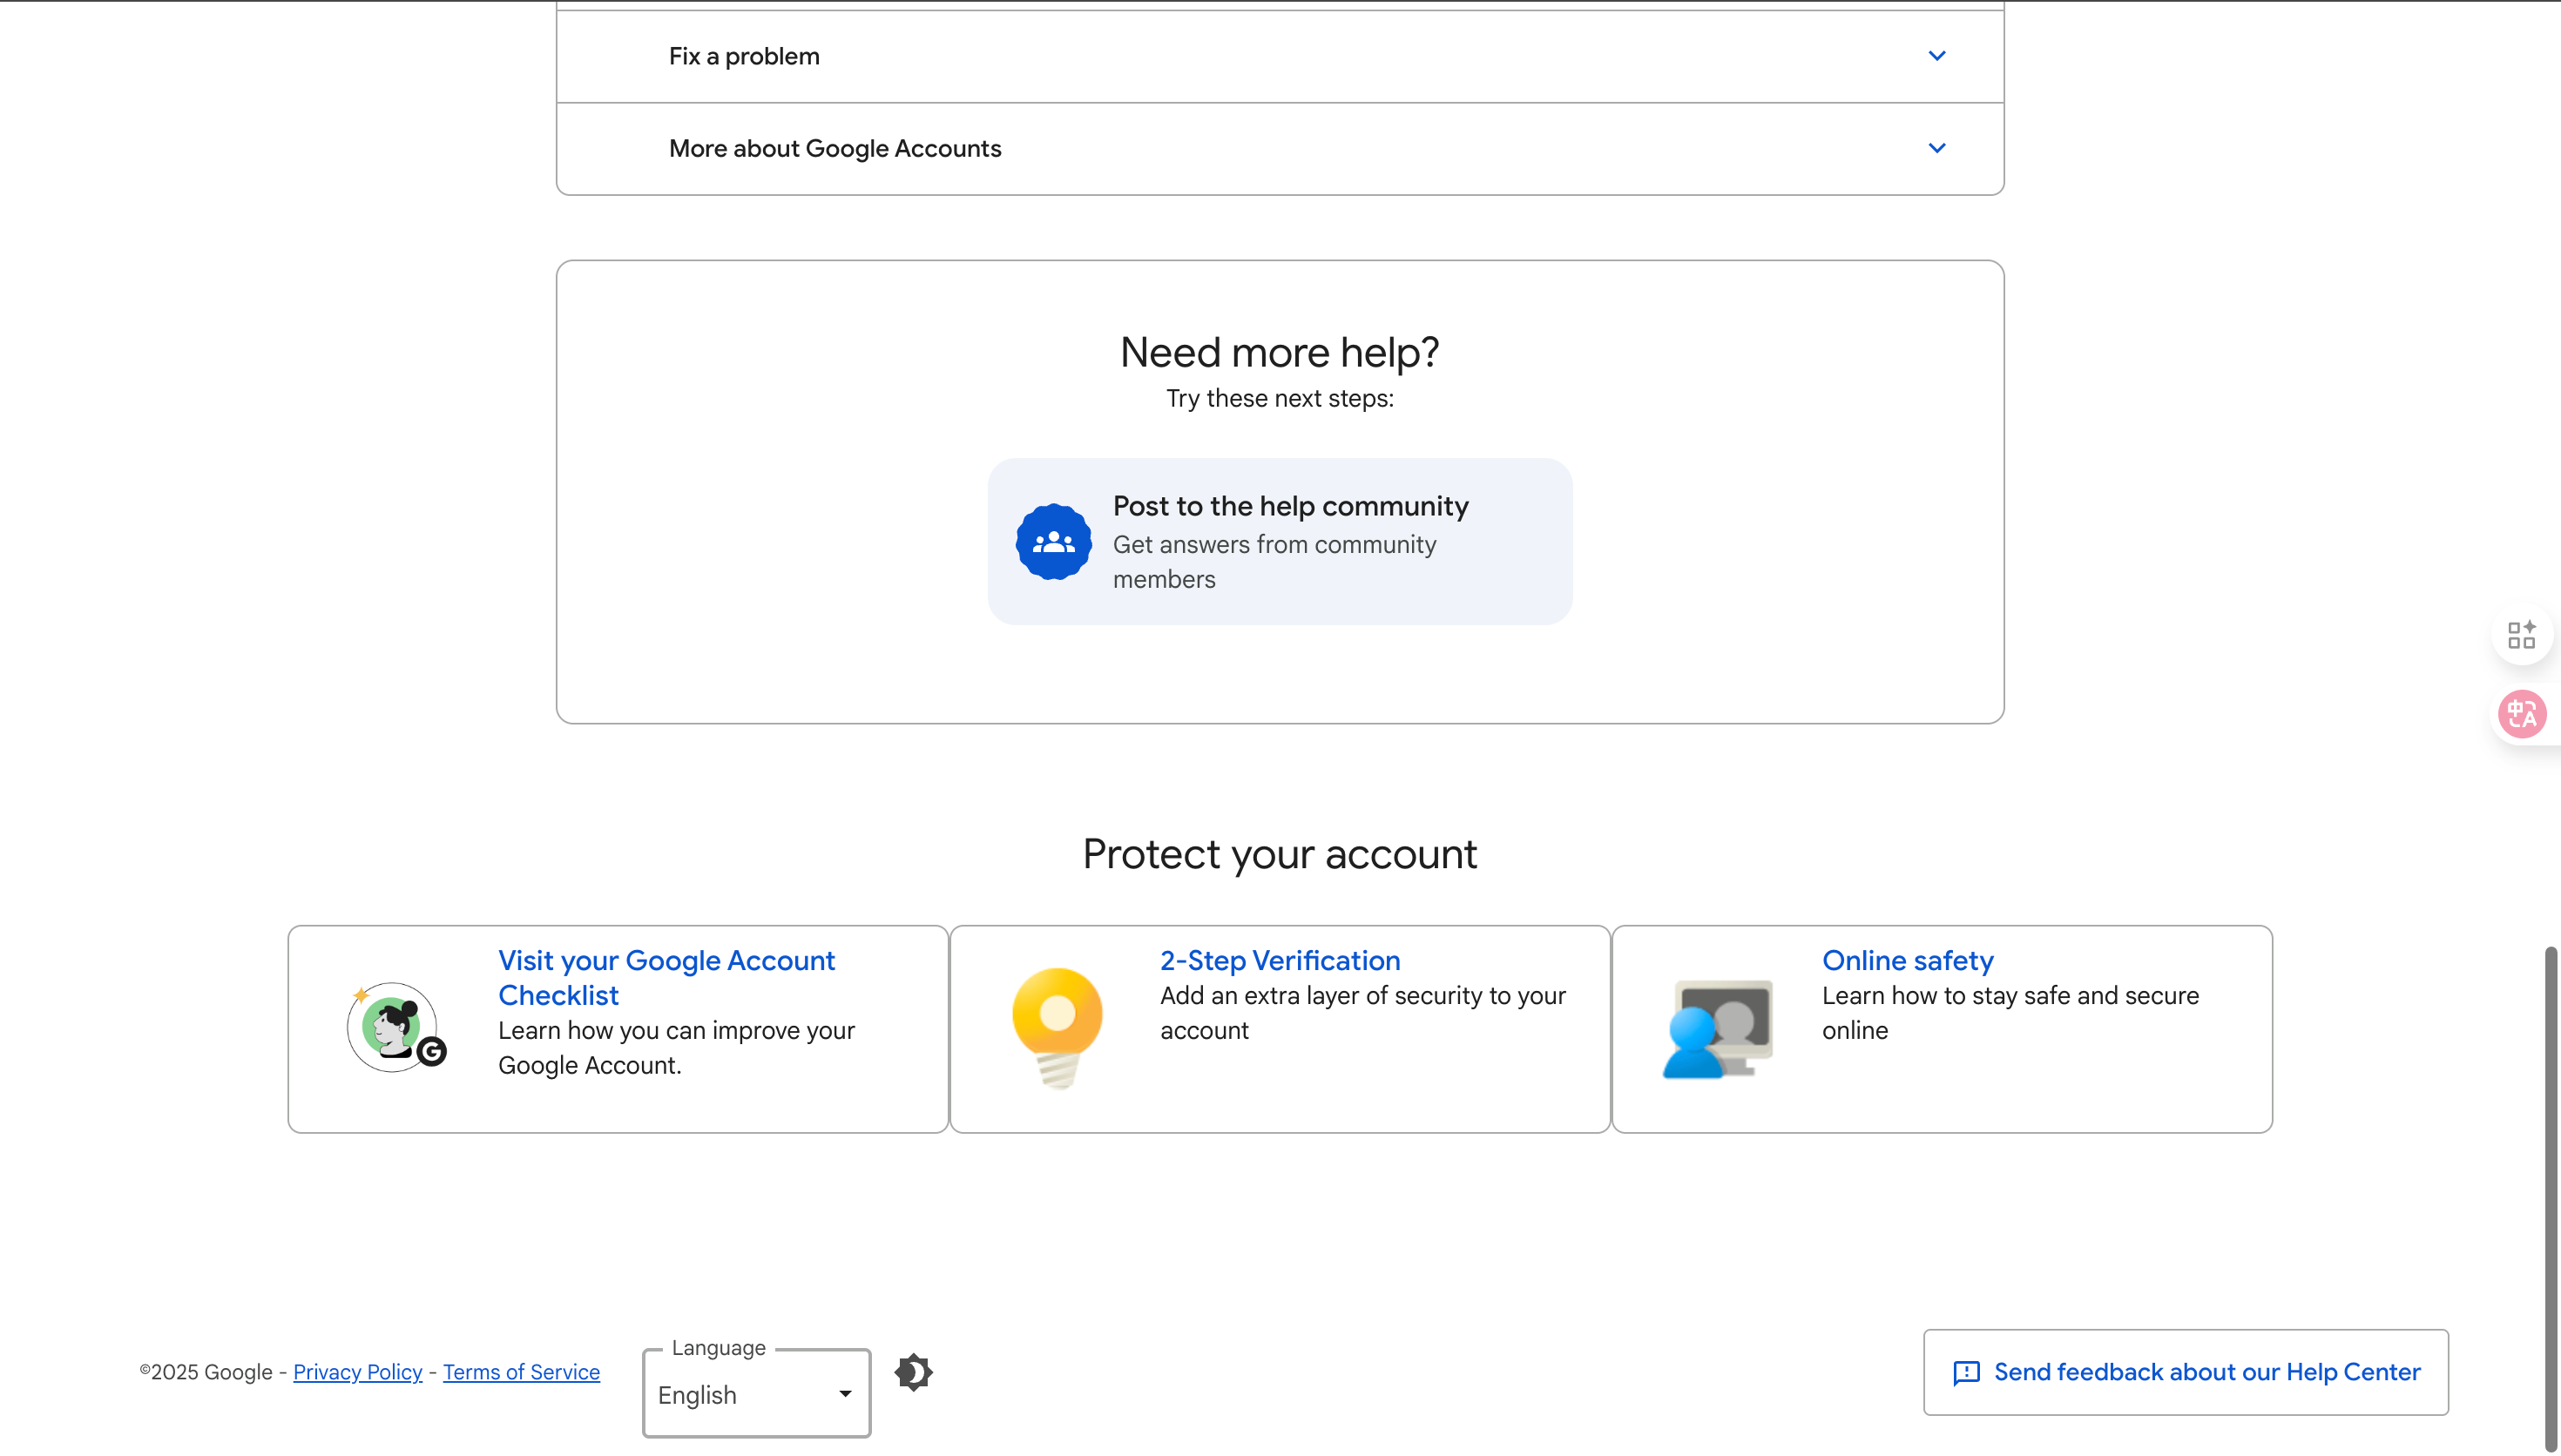2561x1456 pixels.
Task: Click the Google Account Checklist avatar icon
Action: point(396,1027)
